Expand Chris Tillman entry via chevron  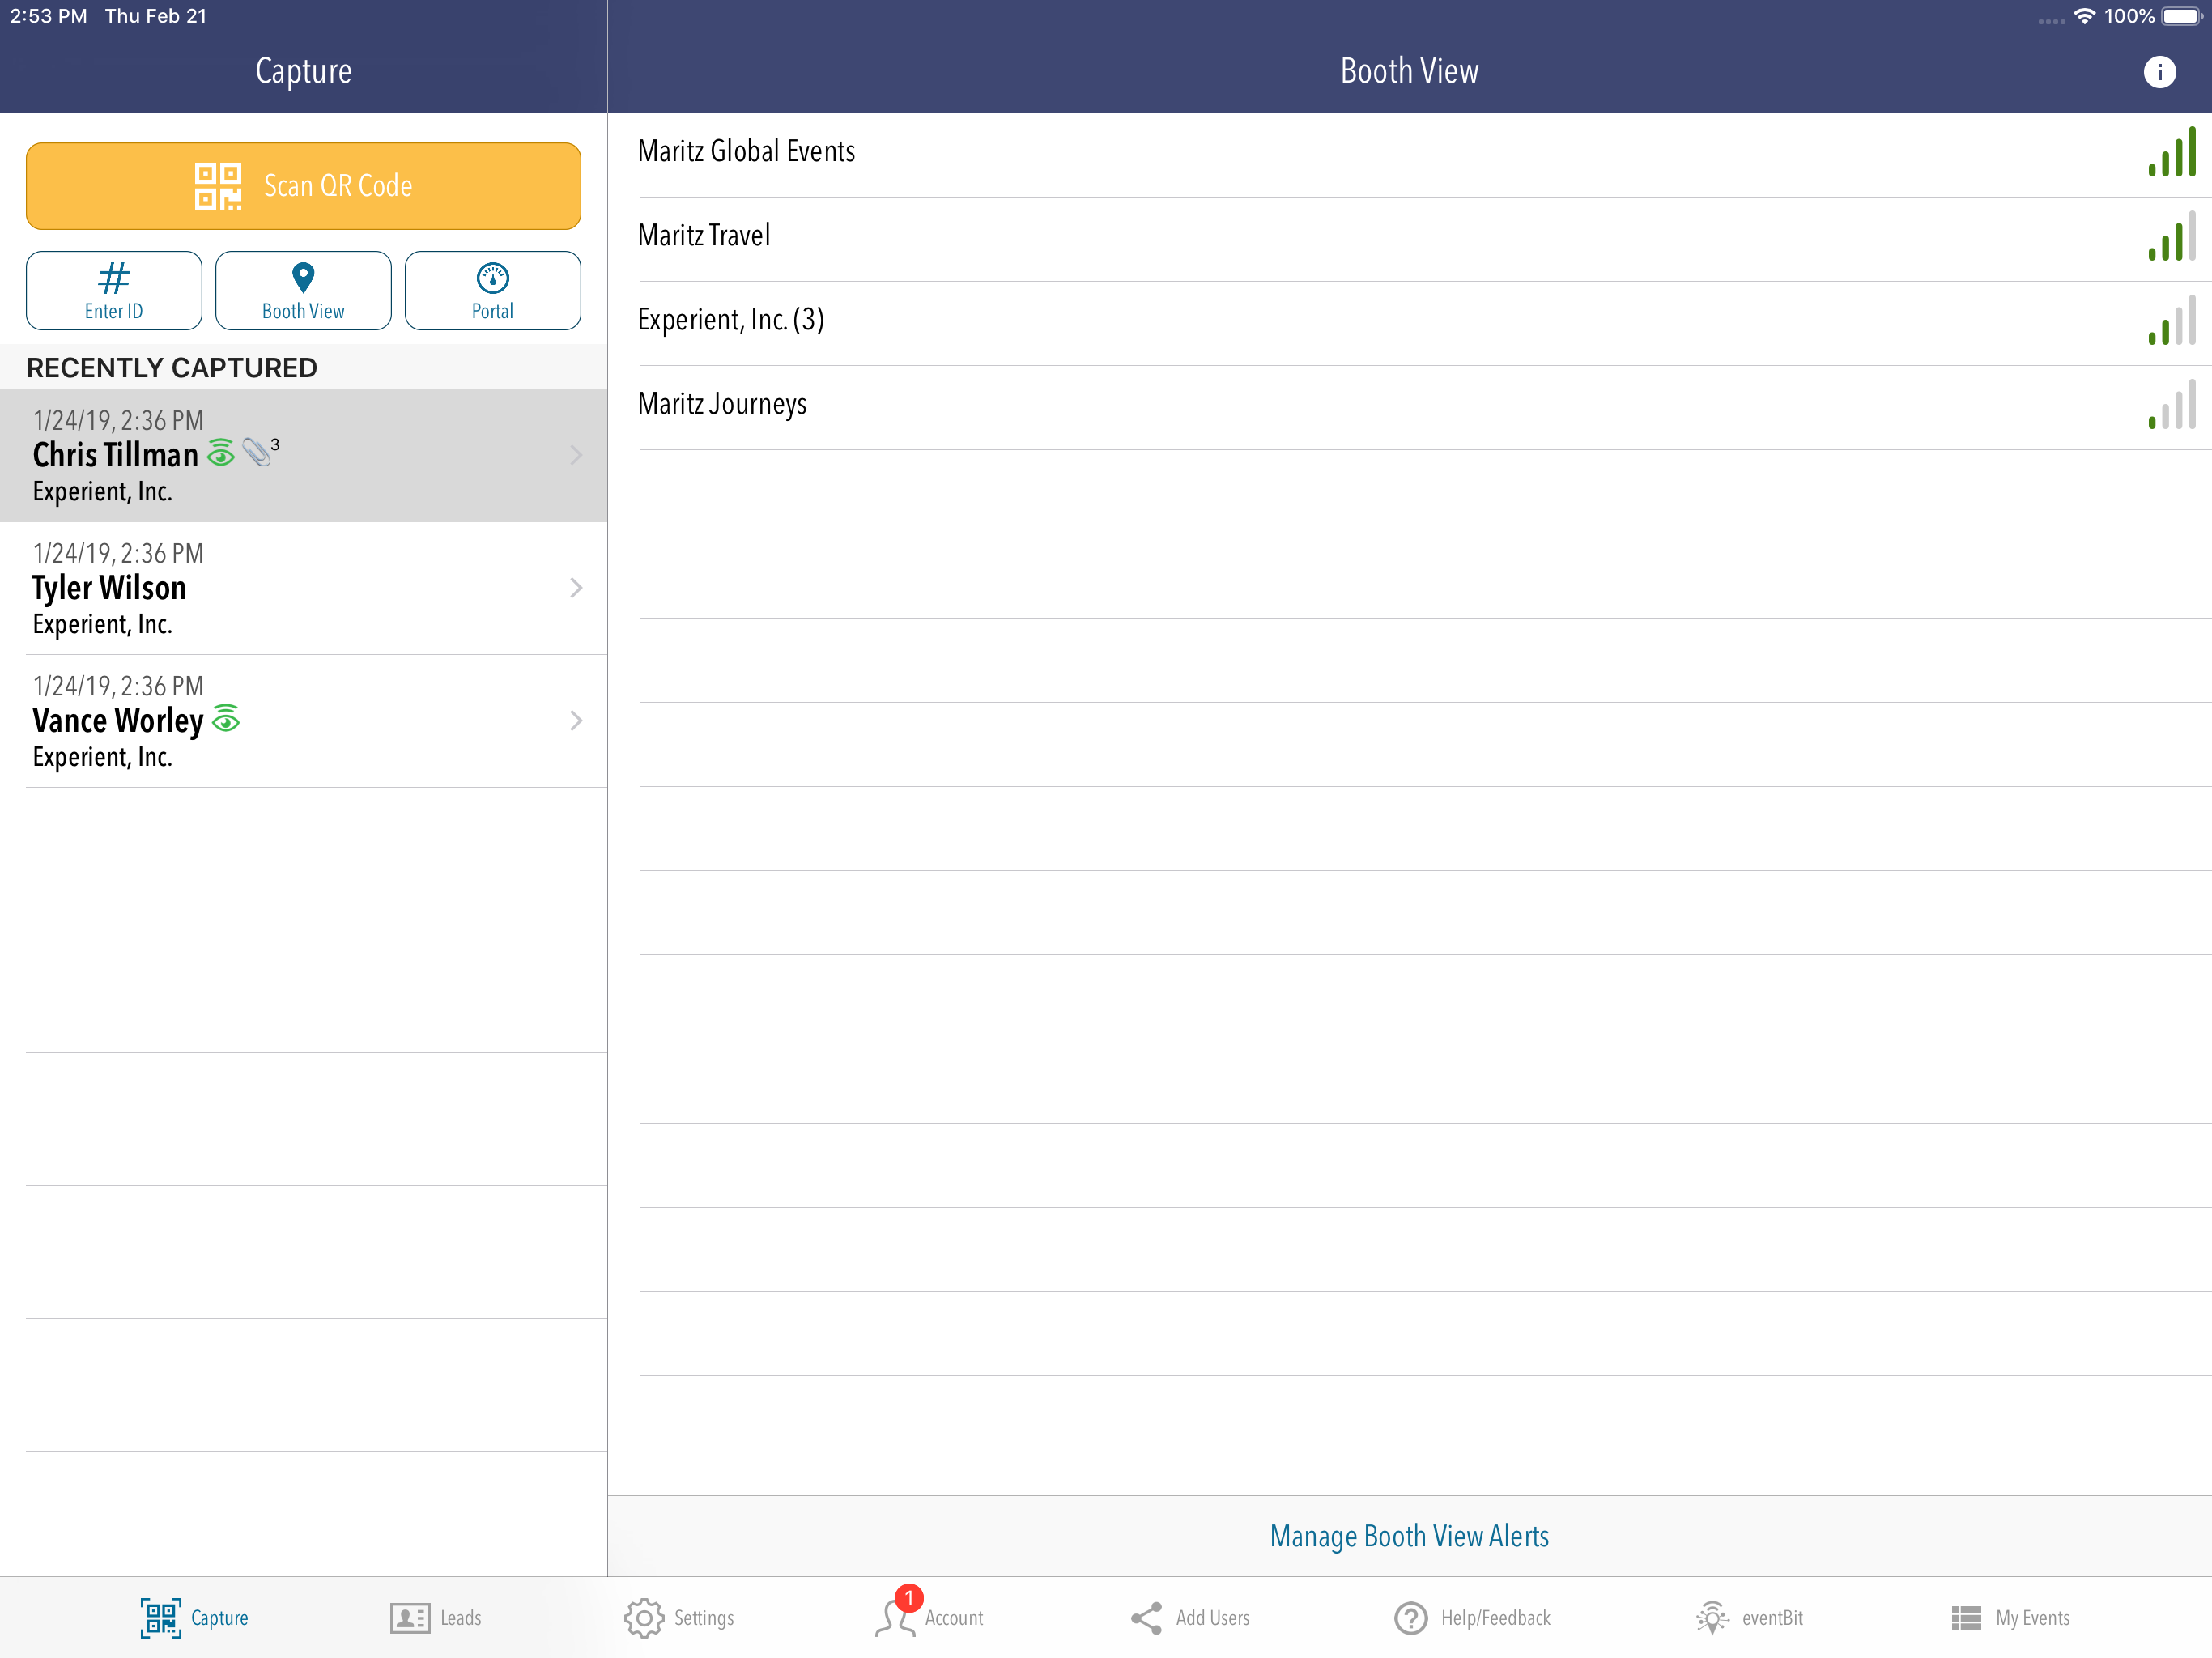[x=576, y=456]
